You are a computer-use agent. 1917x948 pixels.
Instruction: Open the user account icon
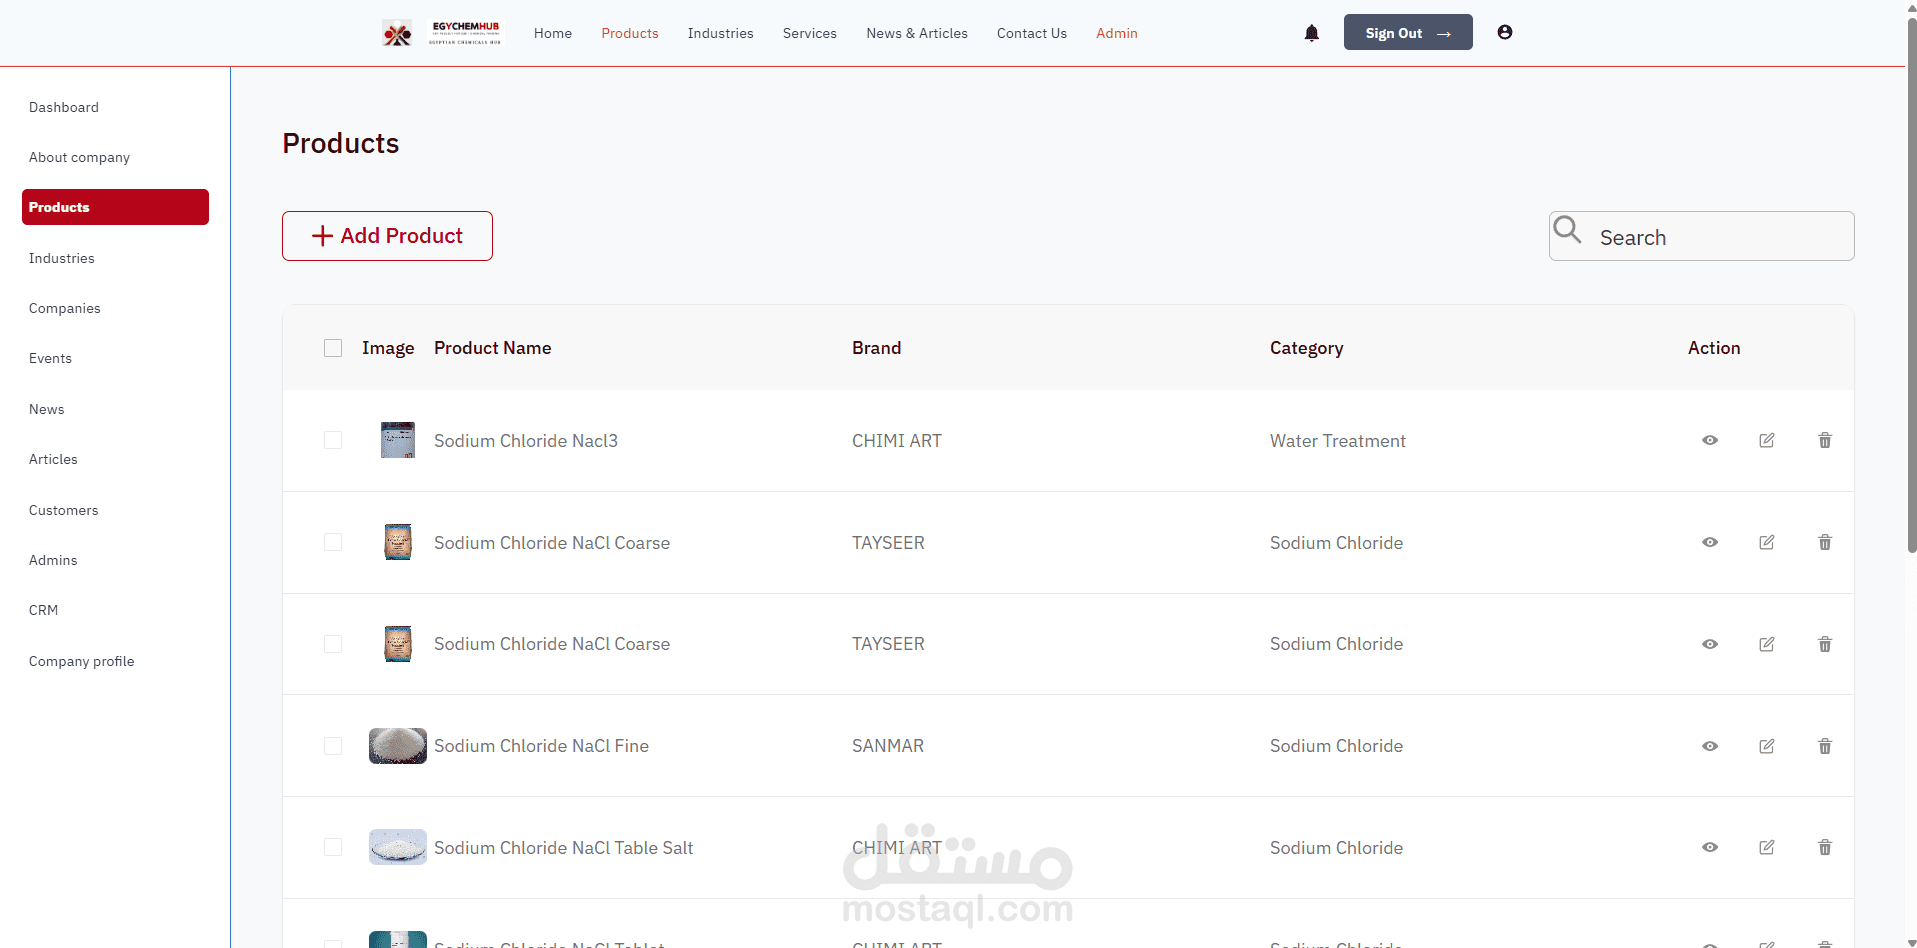1505,32
